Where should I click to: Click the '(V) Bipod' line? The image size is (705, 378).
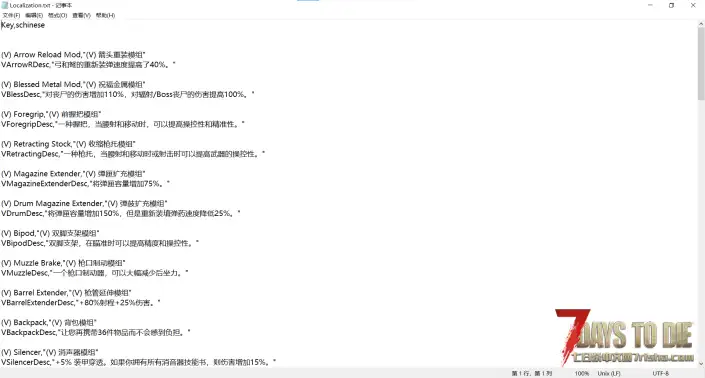[x=50, y=233]
